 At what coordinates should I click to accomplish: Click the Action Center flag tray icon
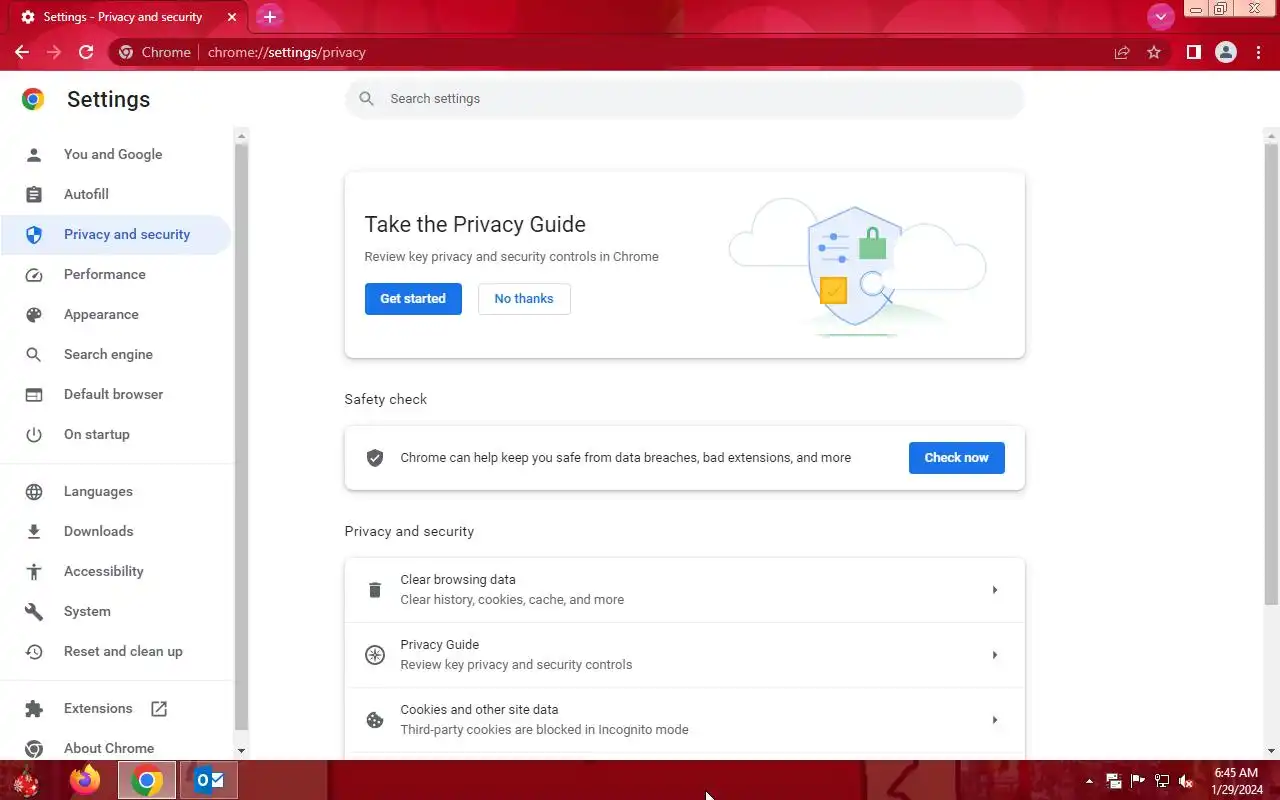(1138, 781)
